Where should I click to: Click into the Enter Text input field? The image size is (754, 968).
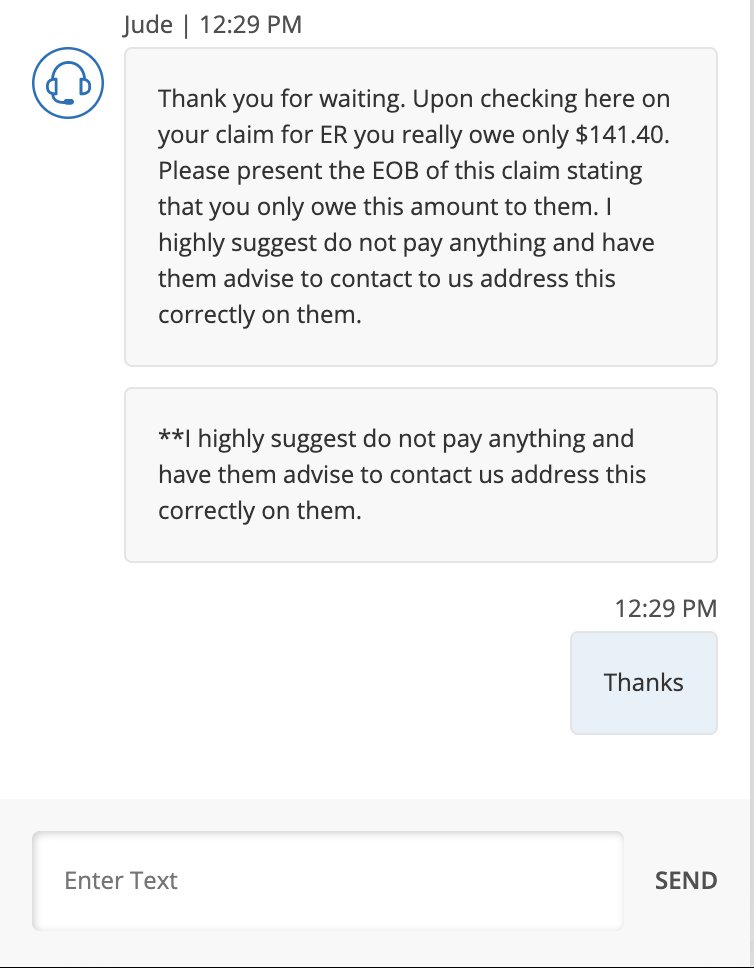click(327, 881)
